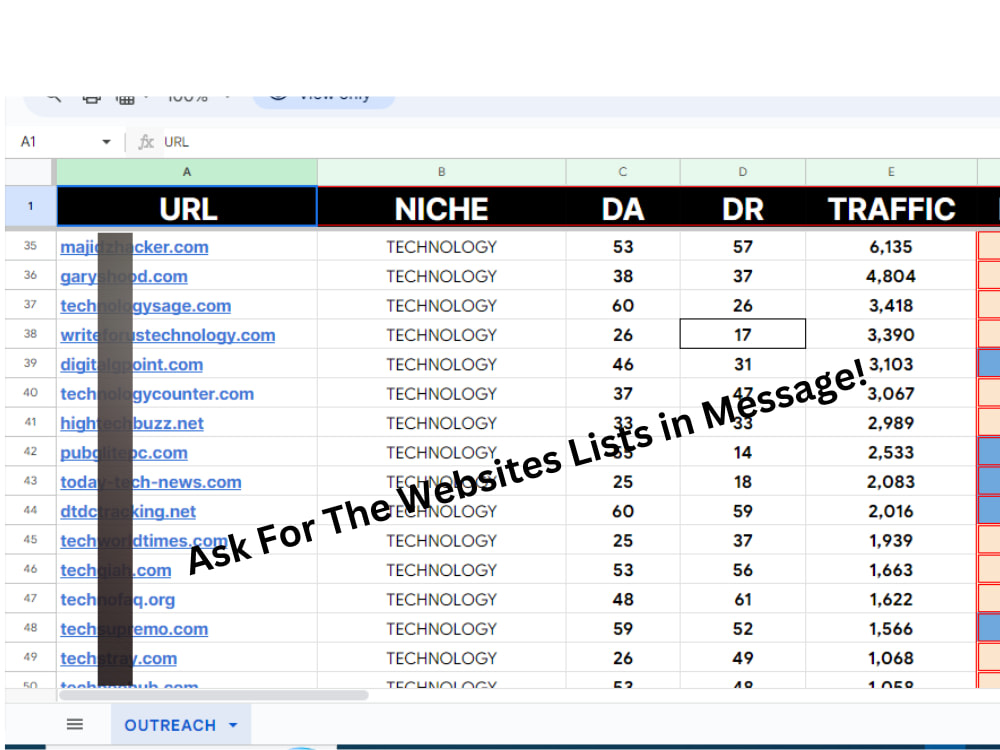Viewport: 1000px width, 750px height.
Task: Click the traffic cell 1,663
Action: (892, 569)
